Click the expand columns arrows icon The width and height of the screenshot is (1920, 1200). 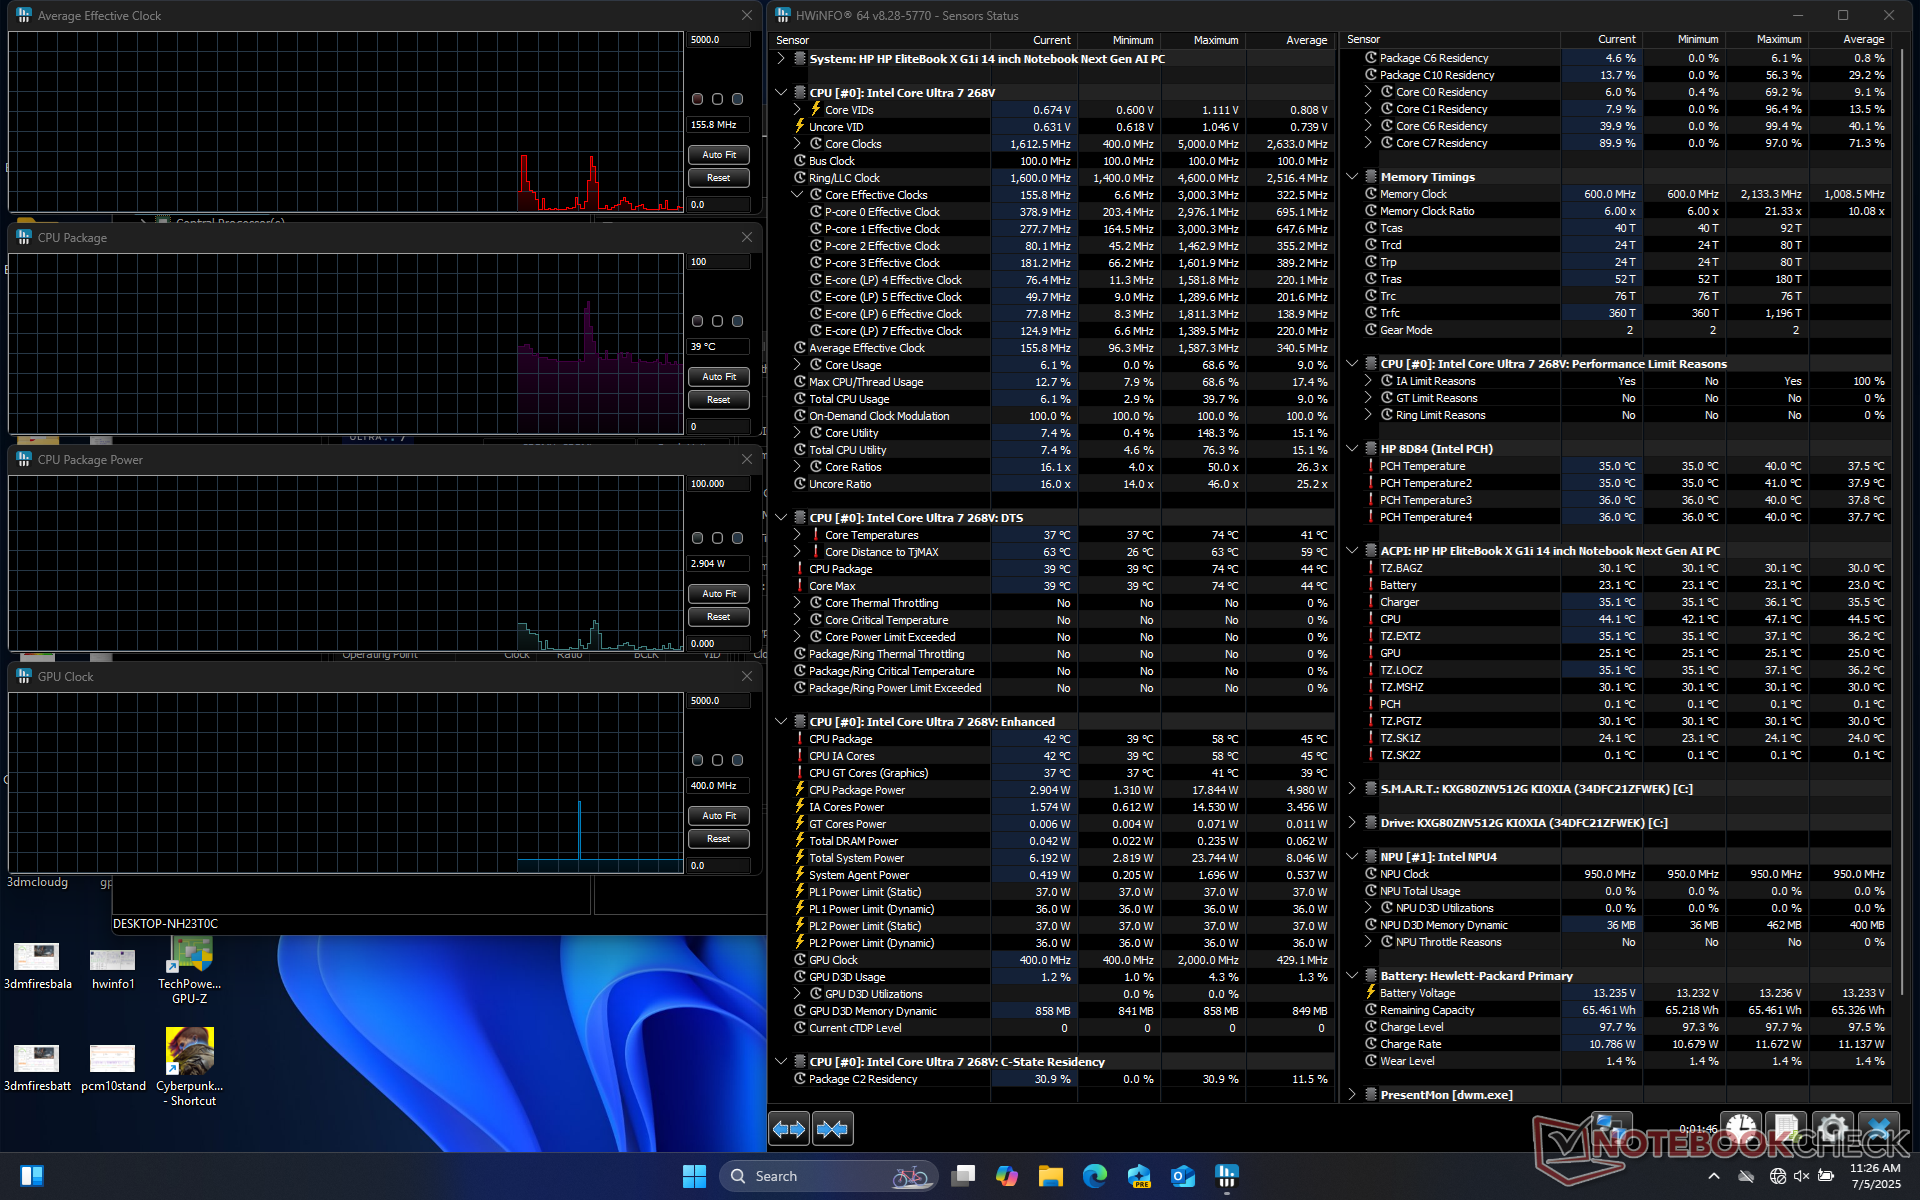coord(788,1129)
